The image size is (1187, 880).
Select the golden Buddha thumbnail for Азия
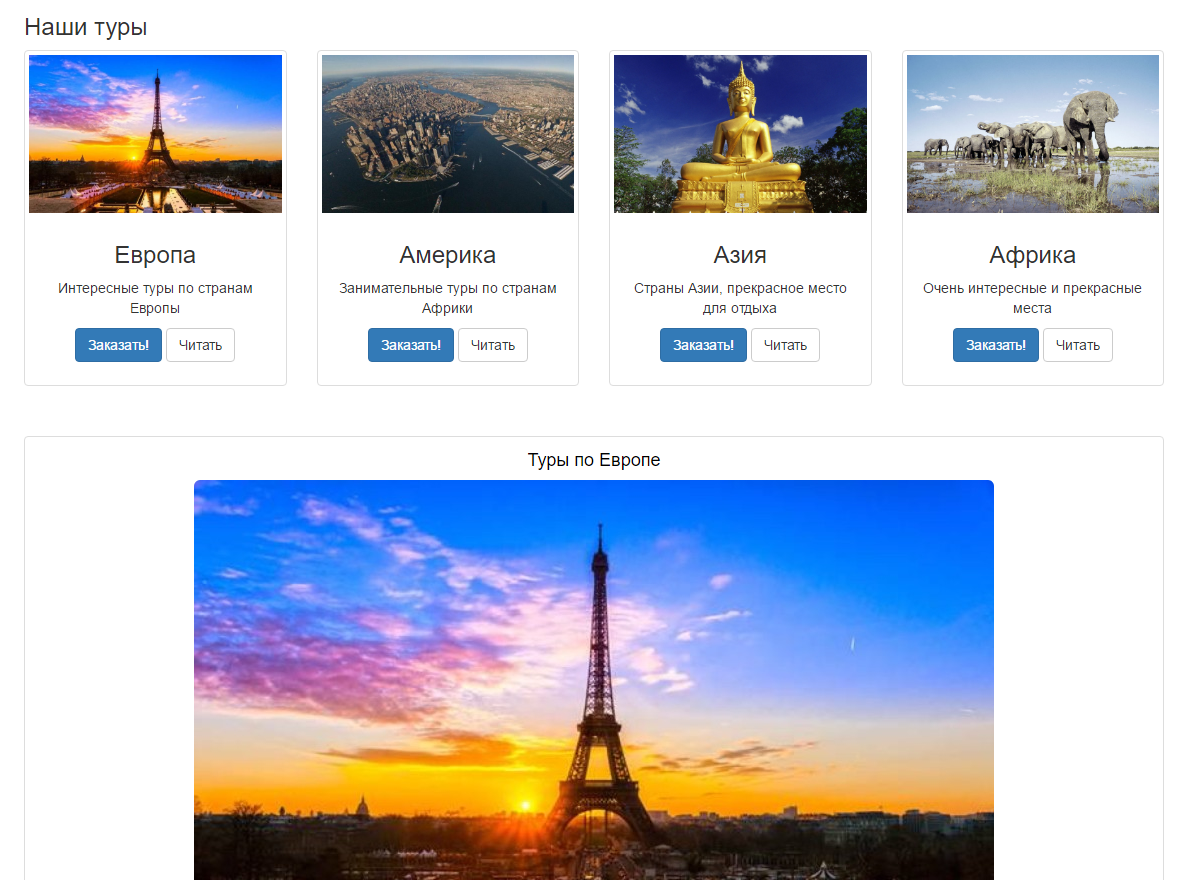click(740, 133)
